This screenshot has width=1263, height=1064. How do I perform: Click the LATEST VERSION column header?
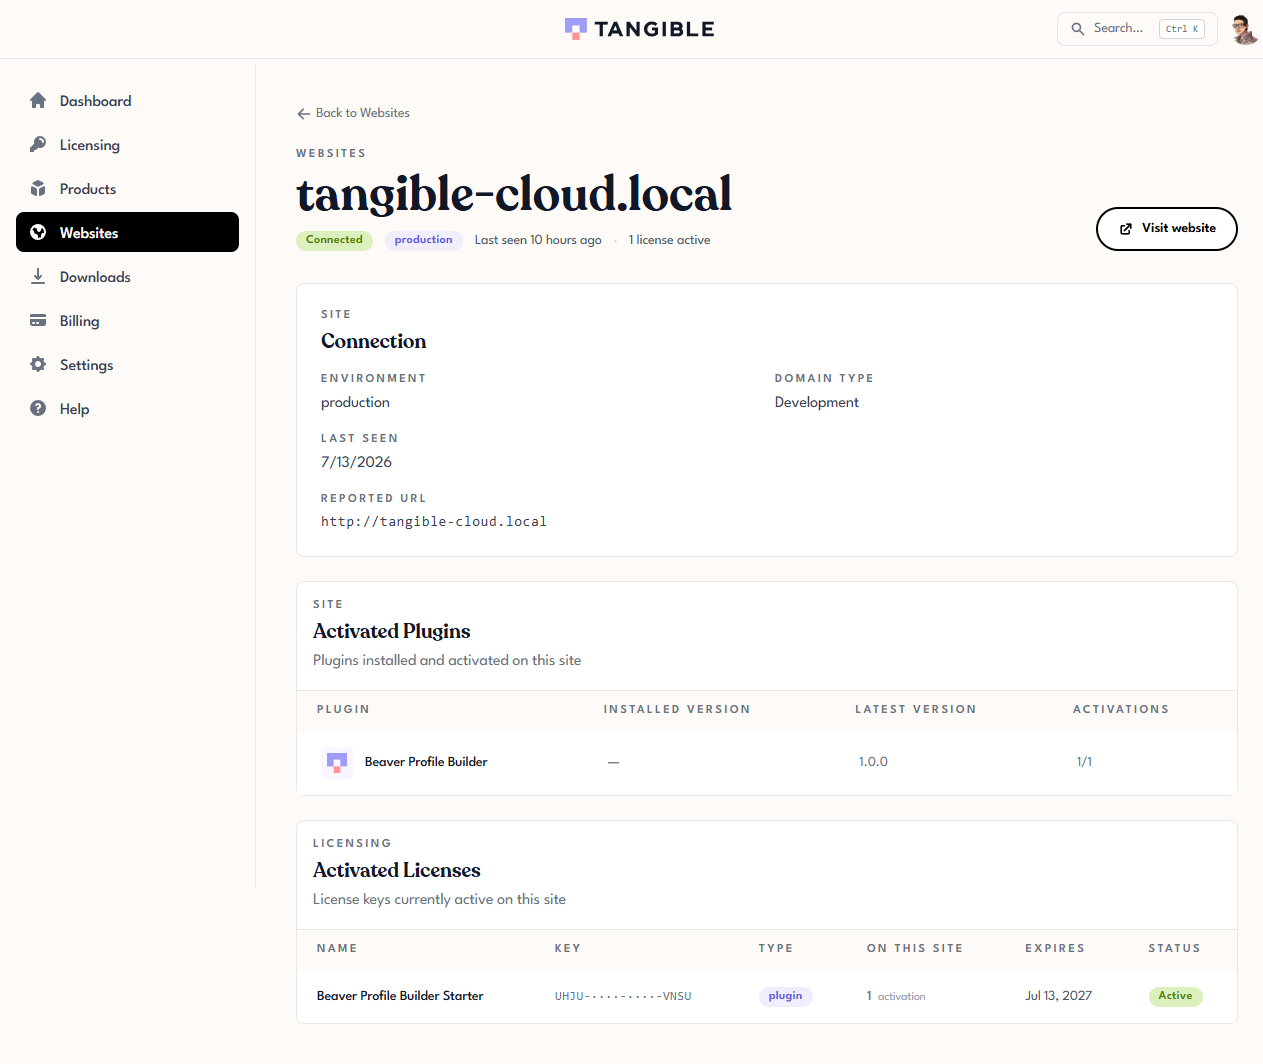[915, 709]
